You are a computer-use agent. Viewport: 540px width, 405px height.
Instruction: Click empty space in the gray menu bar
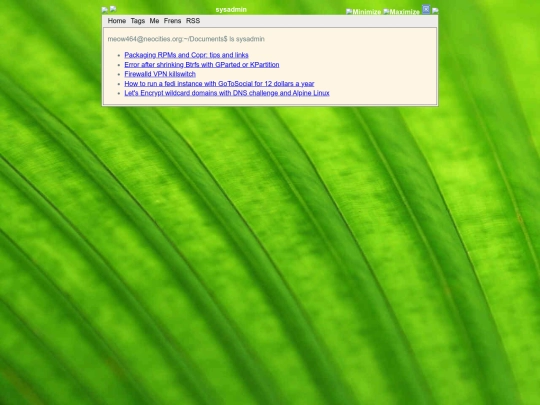(310, 21)
